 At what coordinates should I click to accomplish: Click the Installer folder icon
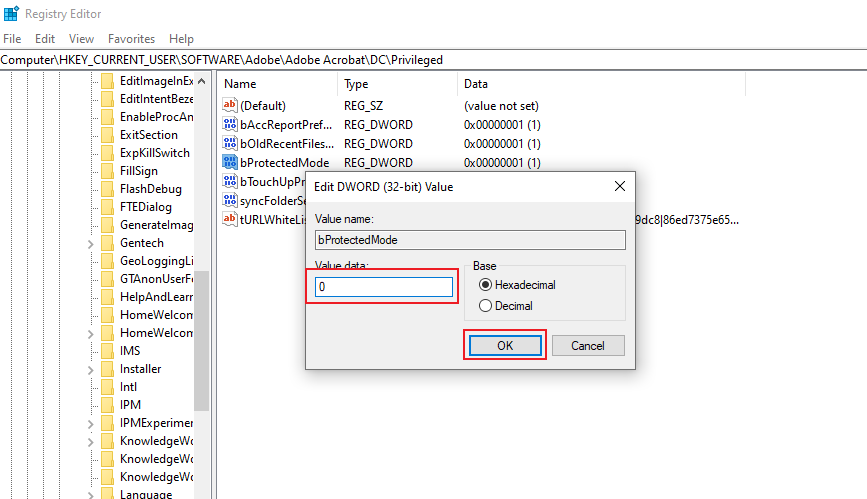click(107, 369)
